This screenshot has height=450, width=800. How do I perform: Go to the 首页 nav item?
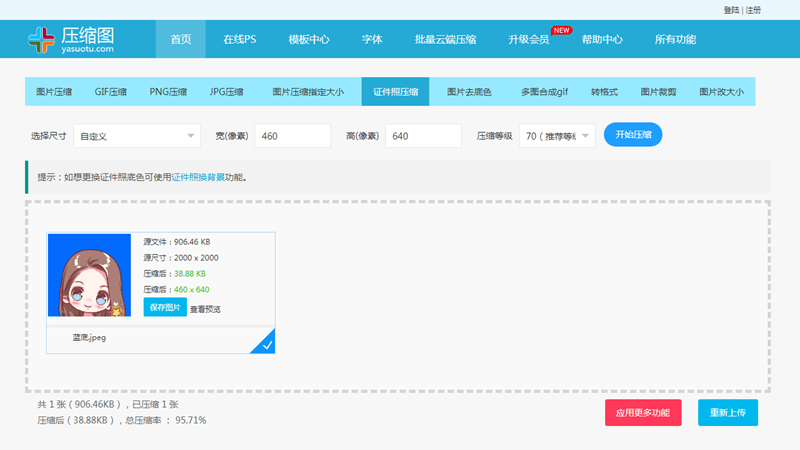[x=181, y=39]
